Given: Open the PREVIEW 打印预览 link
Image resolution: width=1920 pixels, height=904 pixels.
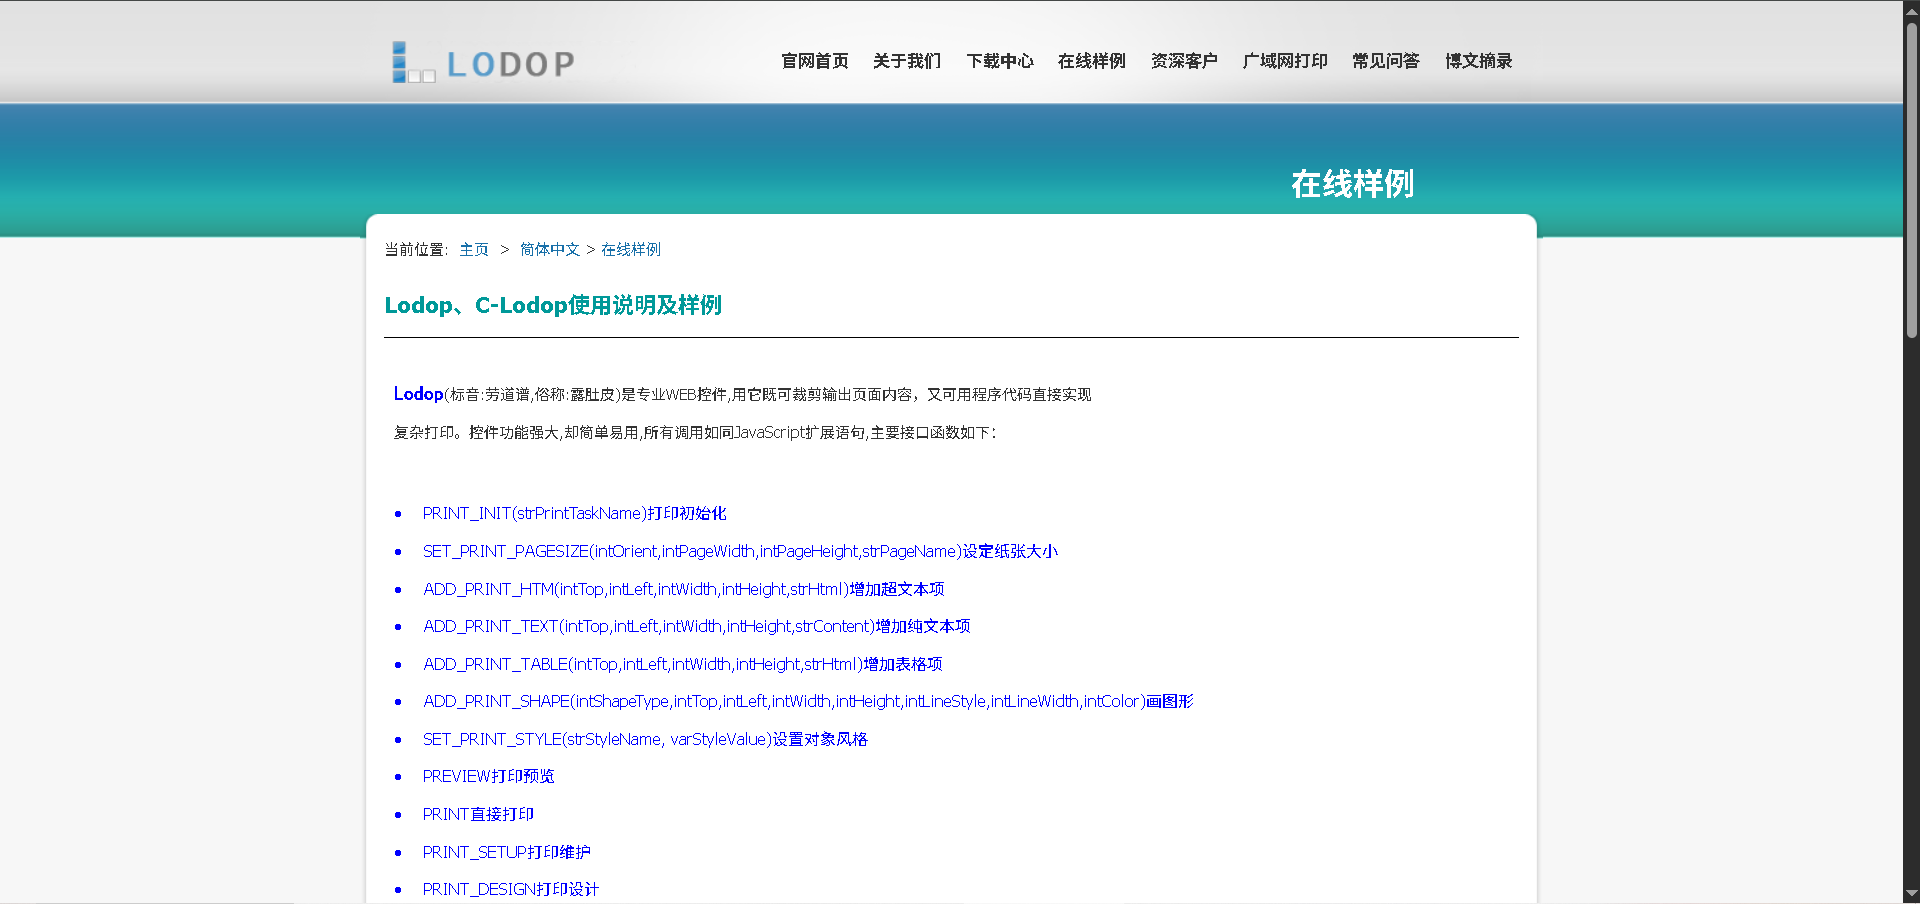Looking at the screenshot, I should (x=488, y=776).
